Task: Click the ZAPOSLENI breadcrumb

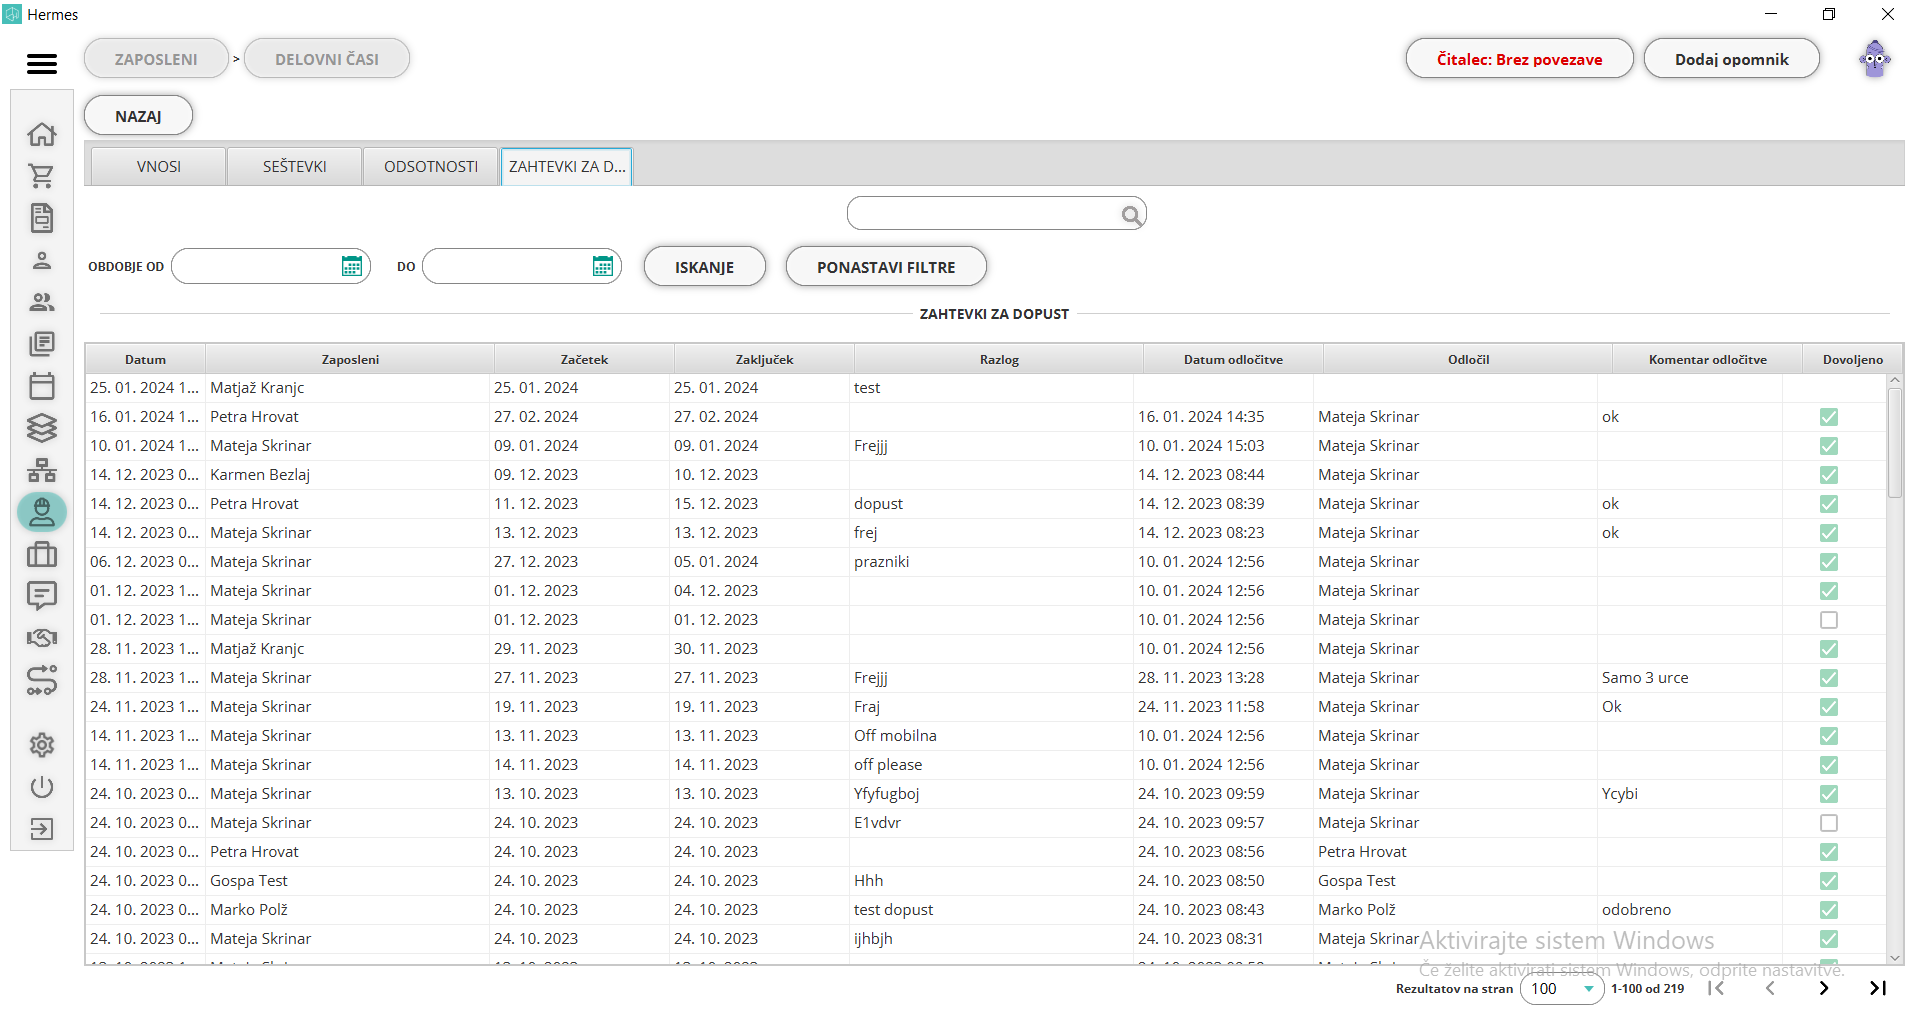Action: (x=156, y=59)
